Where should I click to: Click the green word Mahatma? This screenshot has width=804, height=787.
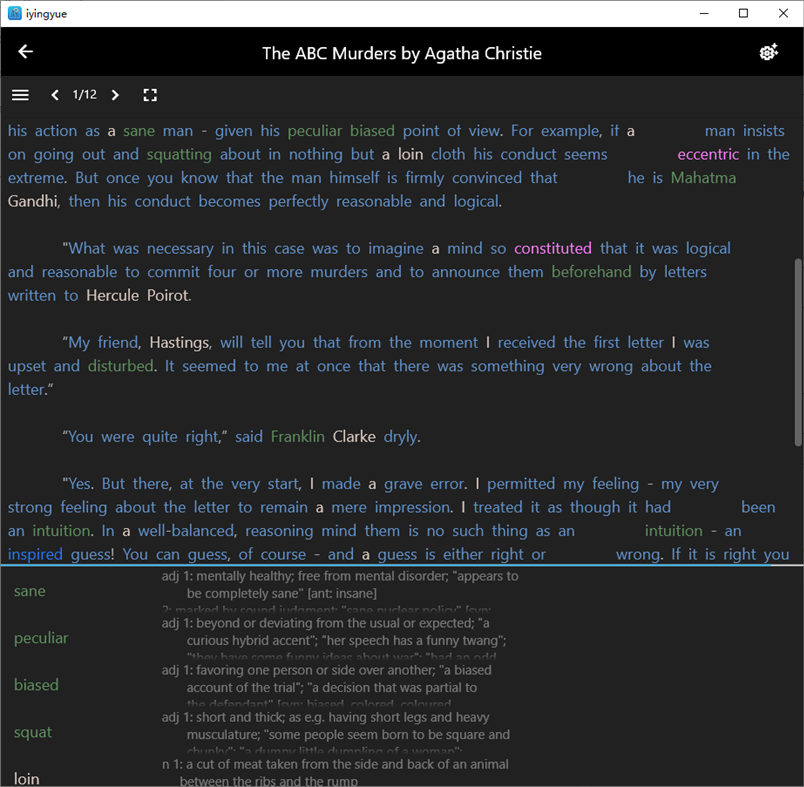click(x=703, y=177)
